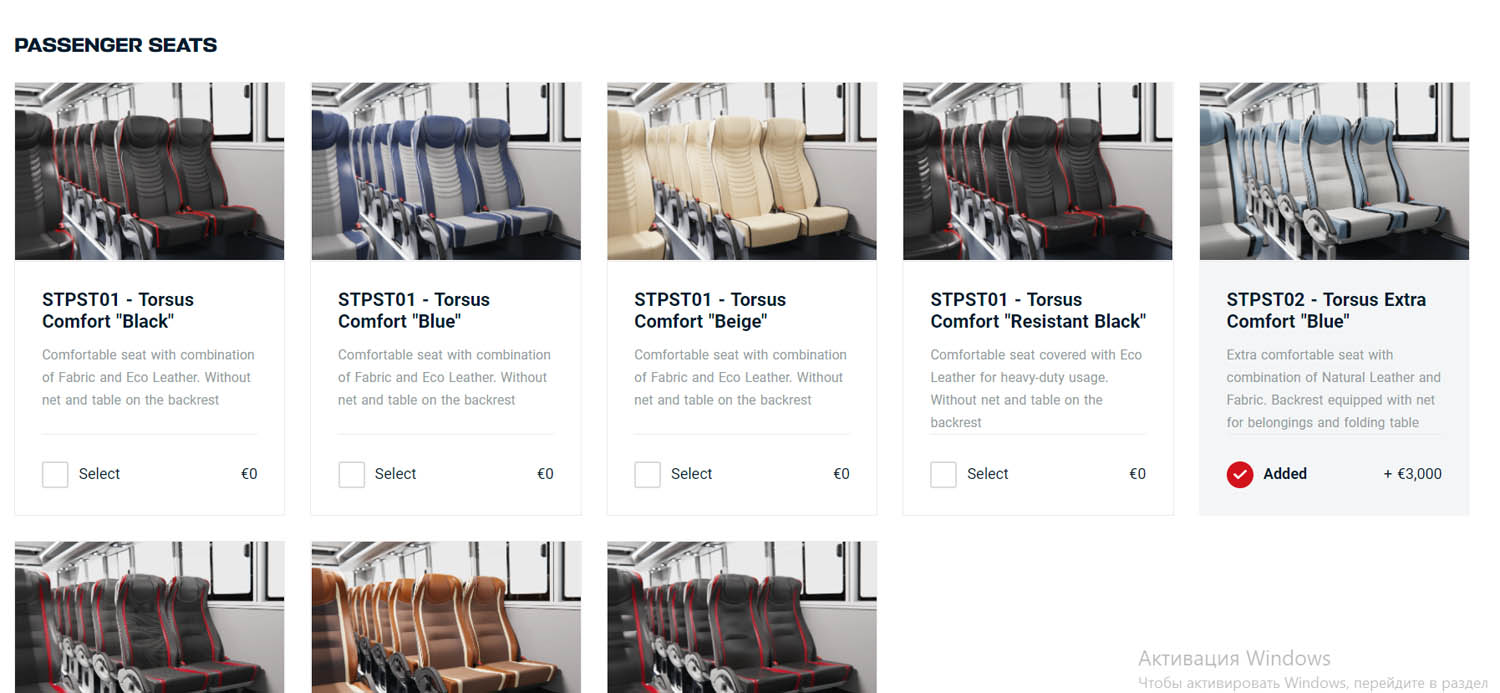Click the Added label on the selected card
Viewport: 1500px width, 693px height.
1285,474
